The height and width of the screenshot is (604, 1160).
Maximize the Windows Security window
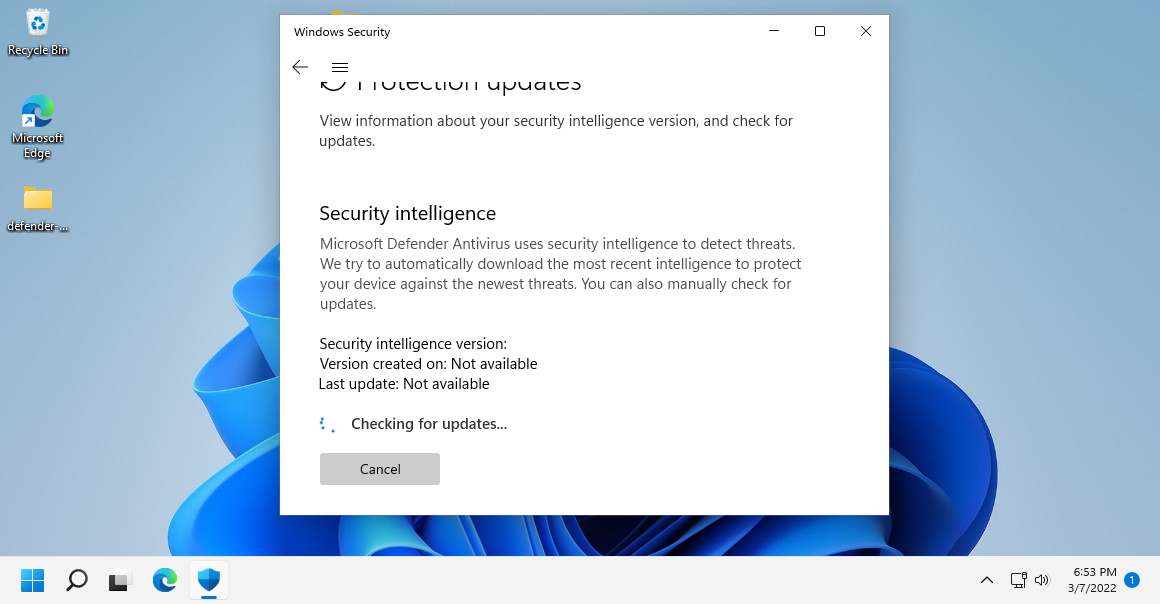[820, 31]
